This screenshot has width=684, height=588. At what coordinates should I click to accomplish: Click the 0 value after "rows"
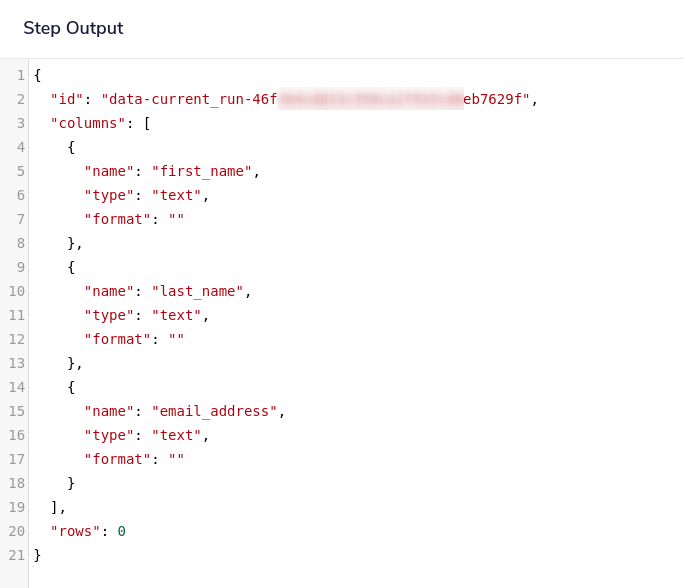(x=122, y=531)
